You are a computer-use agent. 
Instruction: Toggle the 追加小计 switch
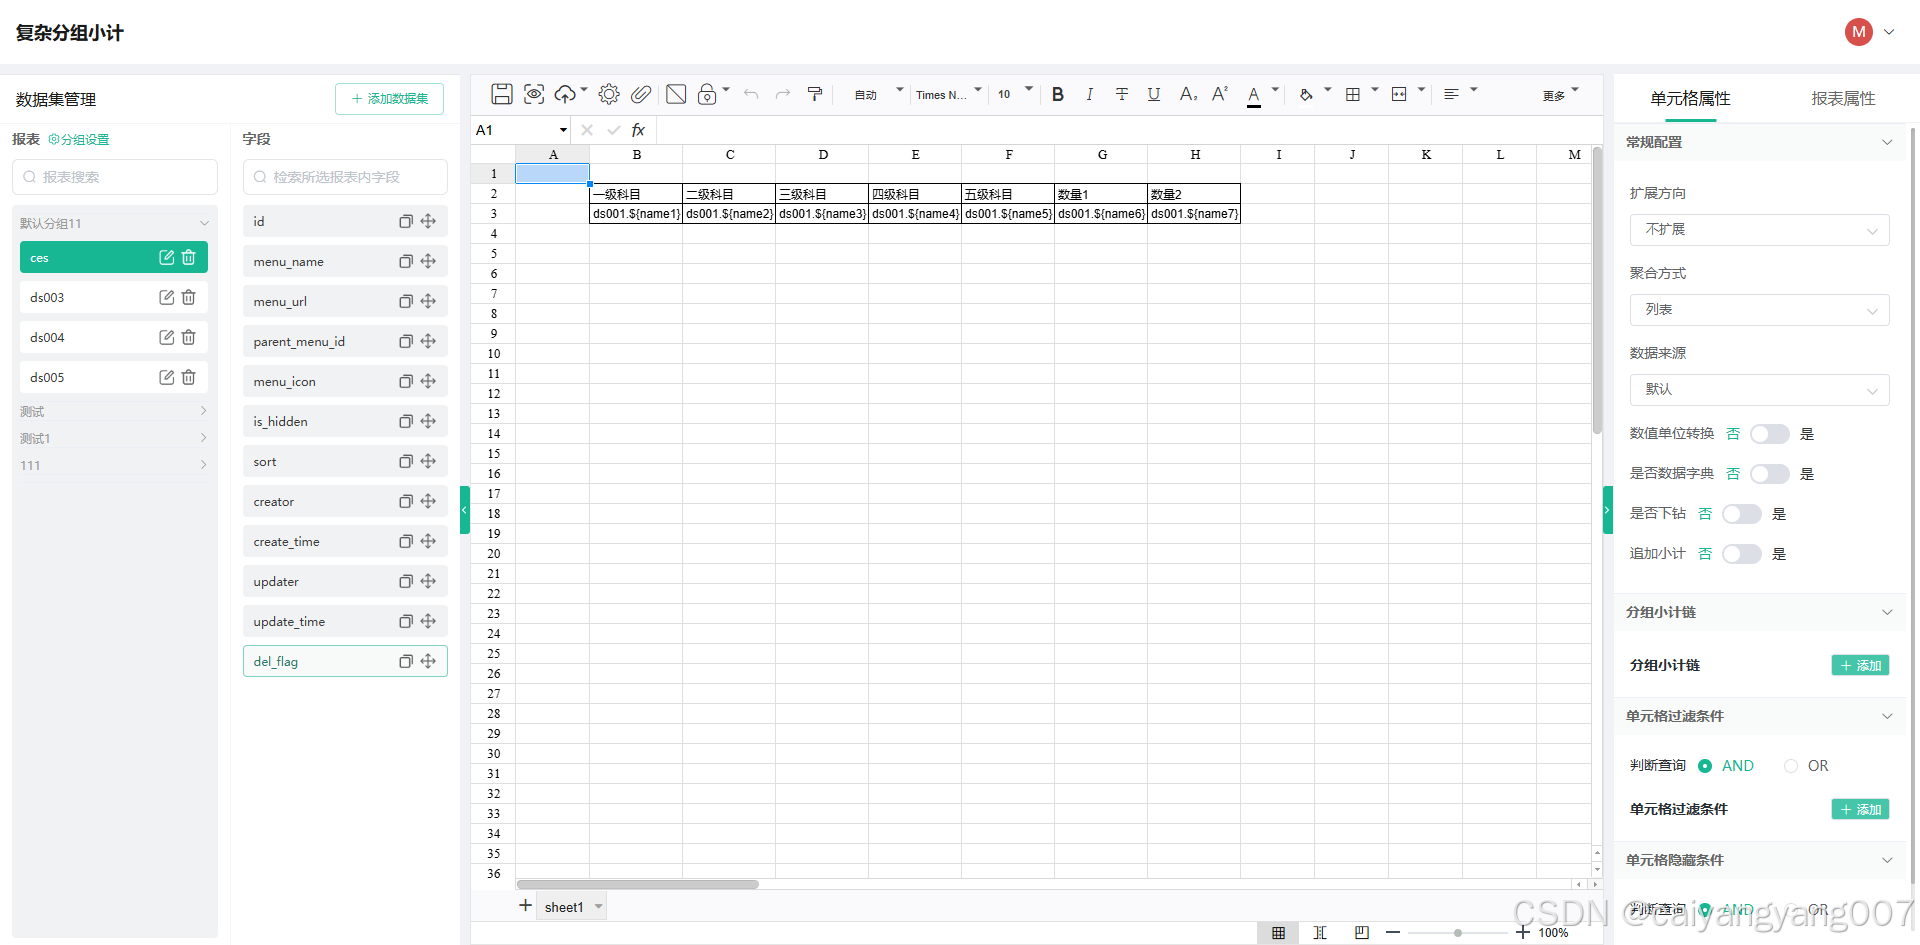pos(1741,553)
